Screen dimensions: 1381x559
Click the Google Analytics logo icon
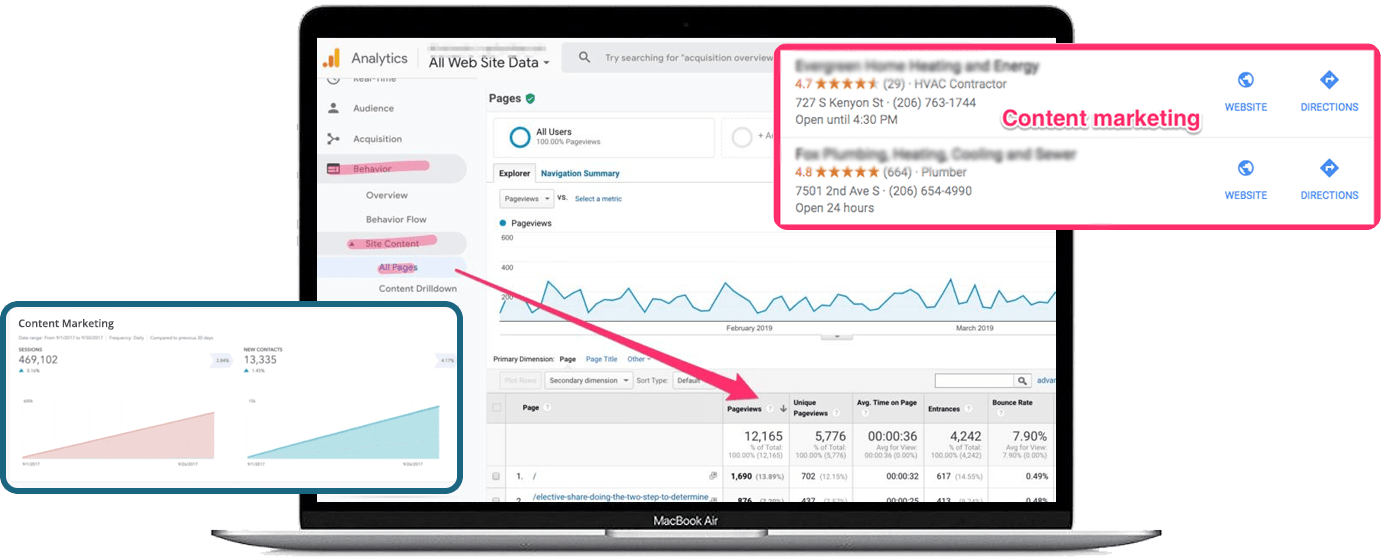(x=331, y=58)
